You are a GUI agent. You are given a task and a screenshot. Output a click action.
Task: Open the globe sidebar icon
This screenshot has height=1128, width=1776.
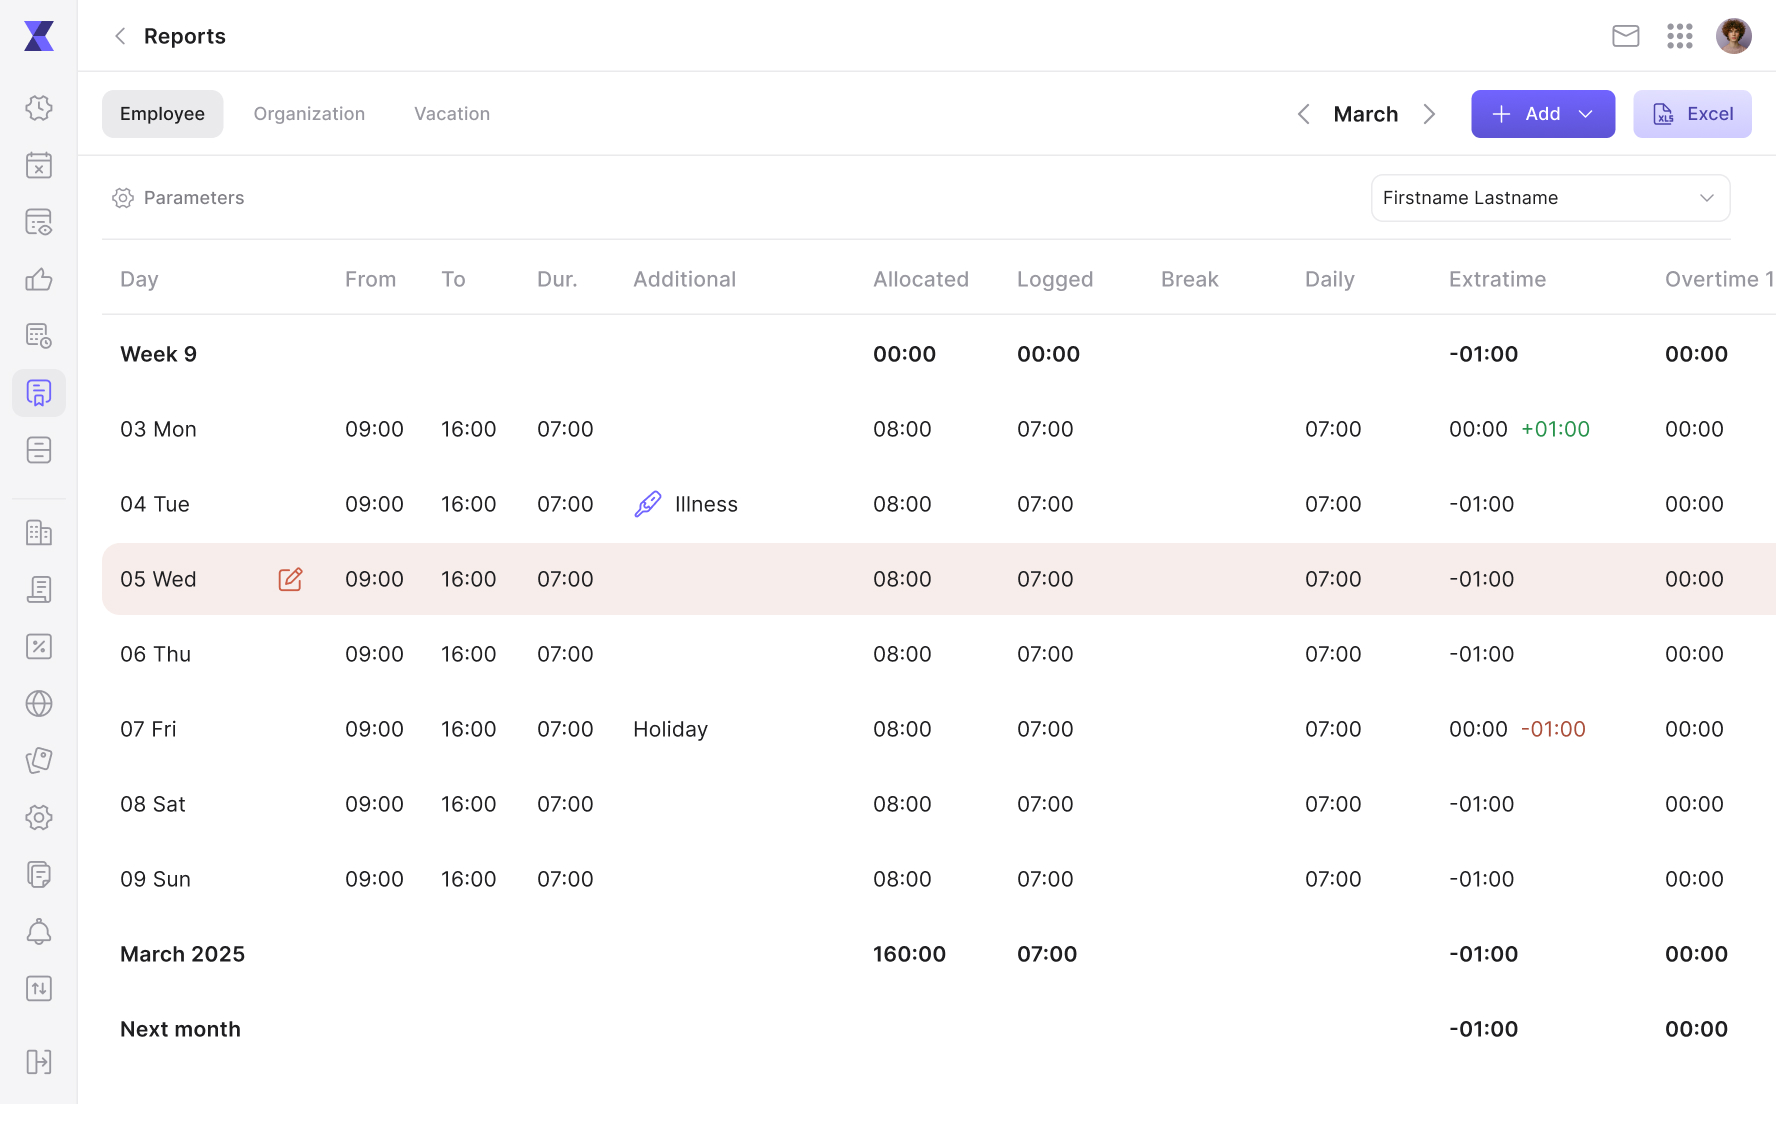[x=39, y=703]
